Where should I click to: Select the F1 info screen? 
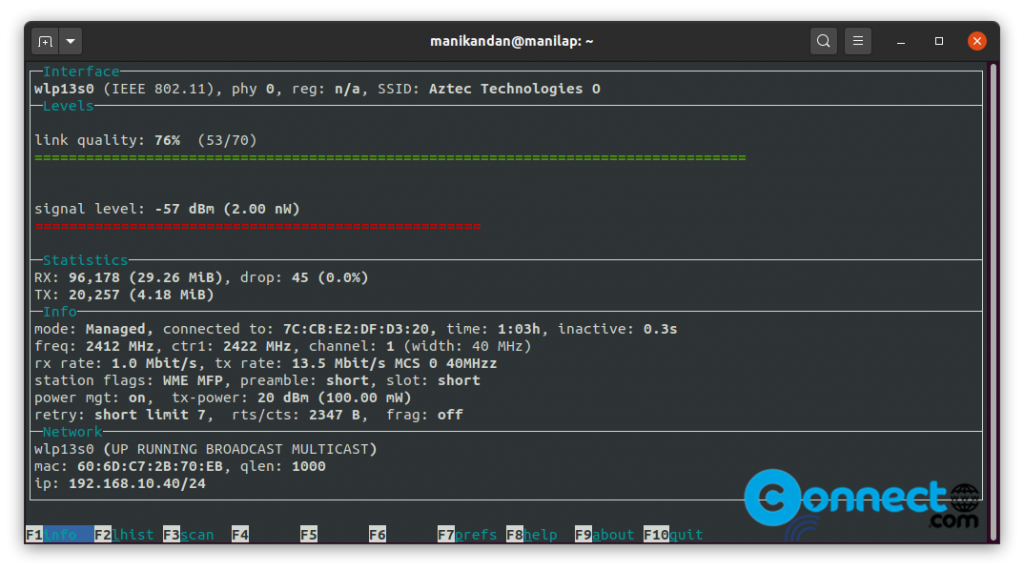click(59, 535)
